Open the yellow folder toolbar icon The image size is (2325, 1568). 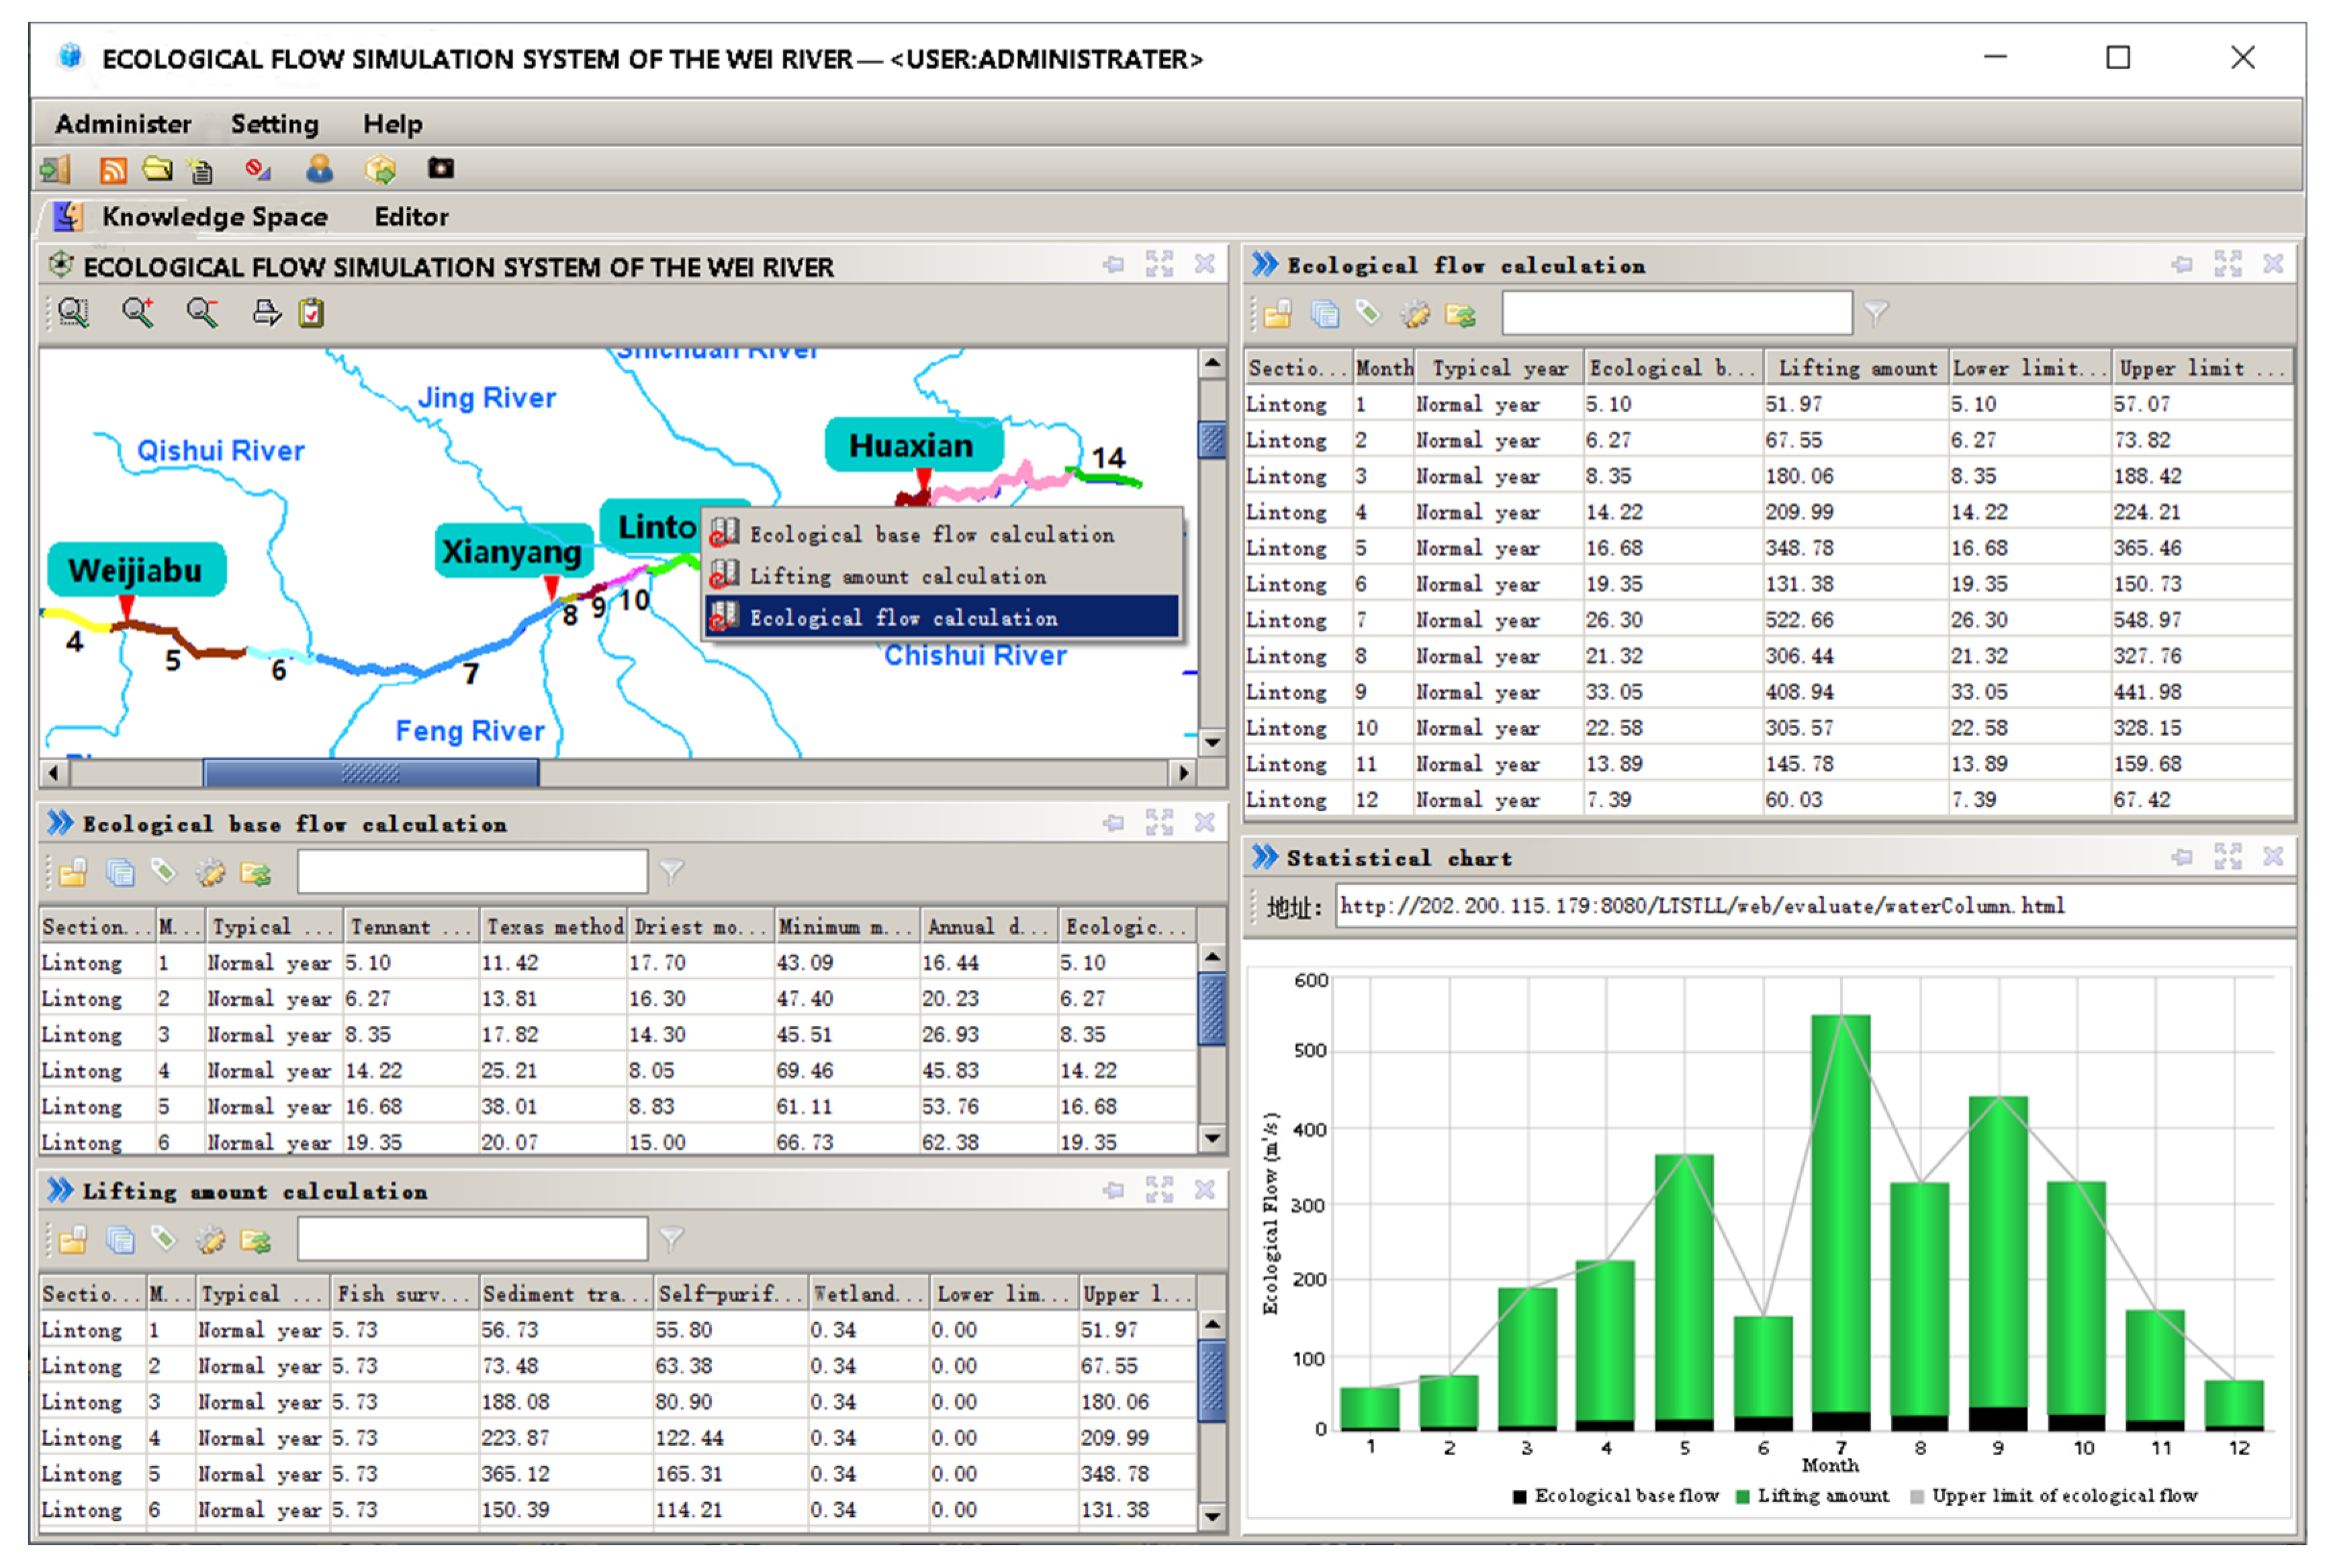(x=157, y=169)
